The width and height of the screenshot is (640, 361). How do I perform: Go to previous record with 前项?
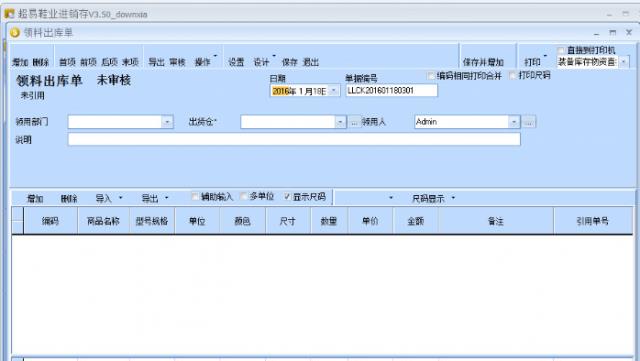tap(88, 62)
